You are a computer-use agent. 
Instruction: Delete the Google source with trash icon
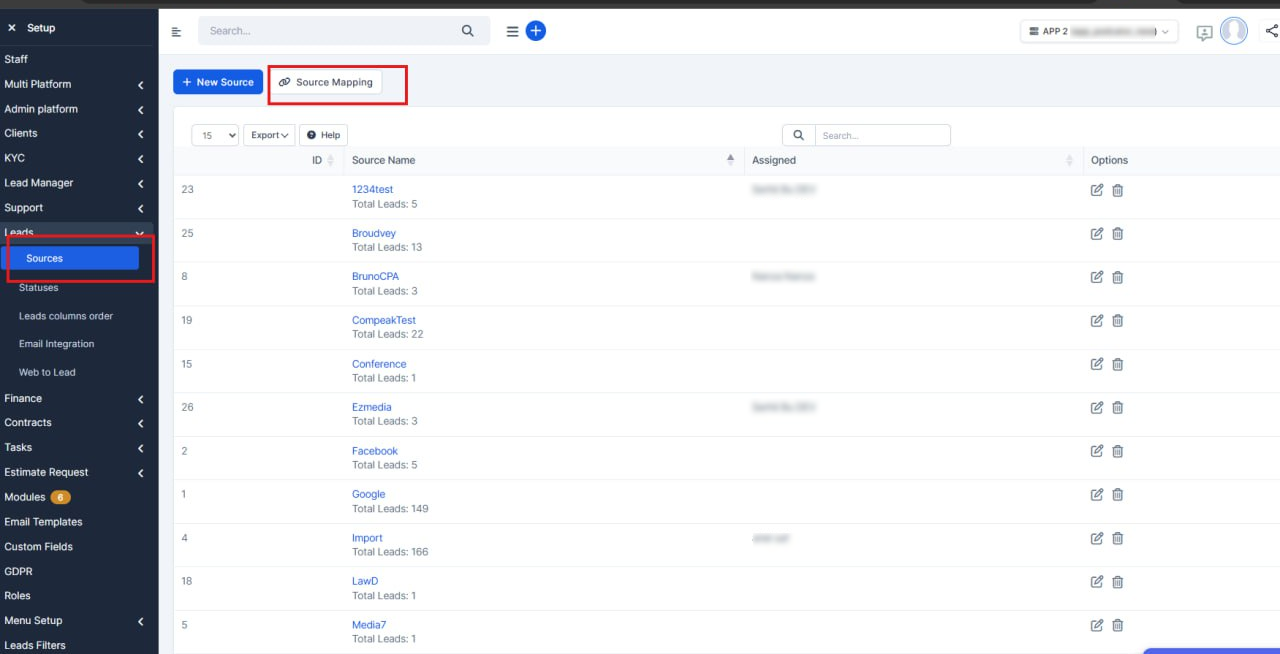(1118, 495)
